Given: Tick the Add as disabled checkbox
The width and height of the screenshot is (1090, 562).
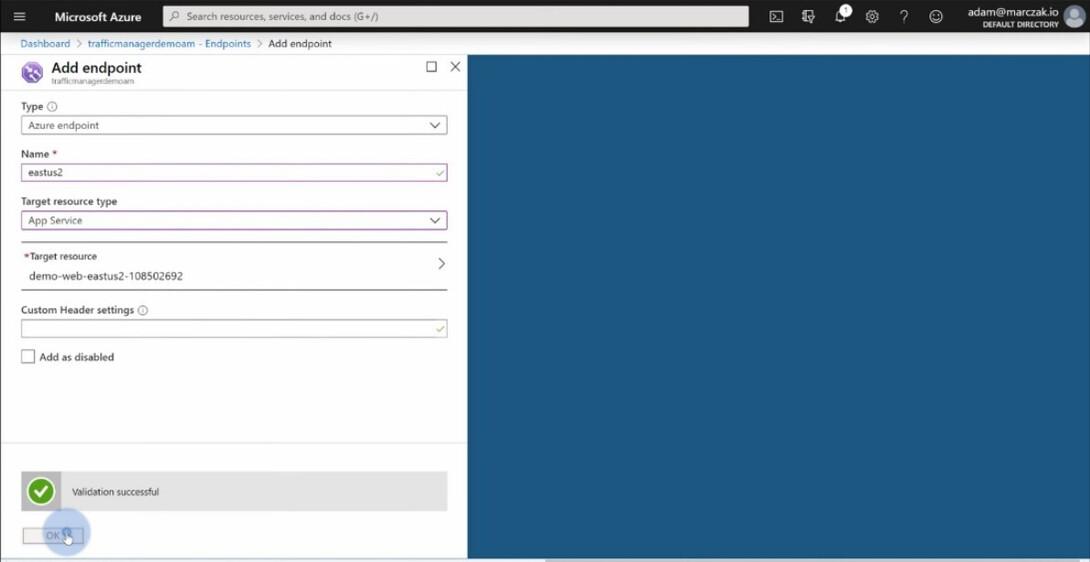Looking at the screenshot, I should 28,357.
